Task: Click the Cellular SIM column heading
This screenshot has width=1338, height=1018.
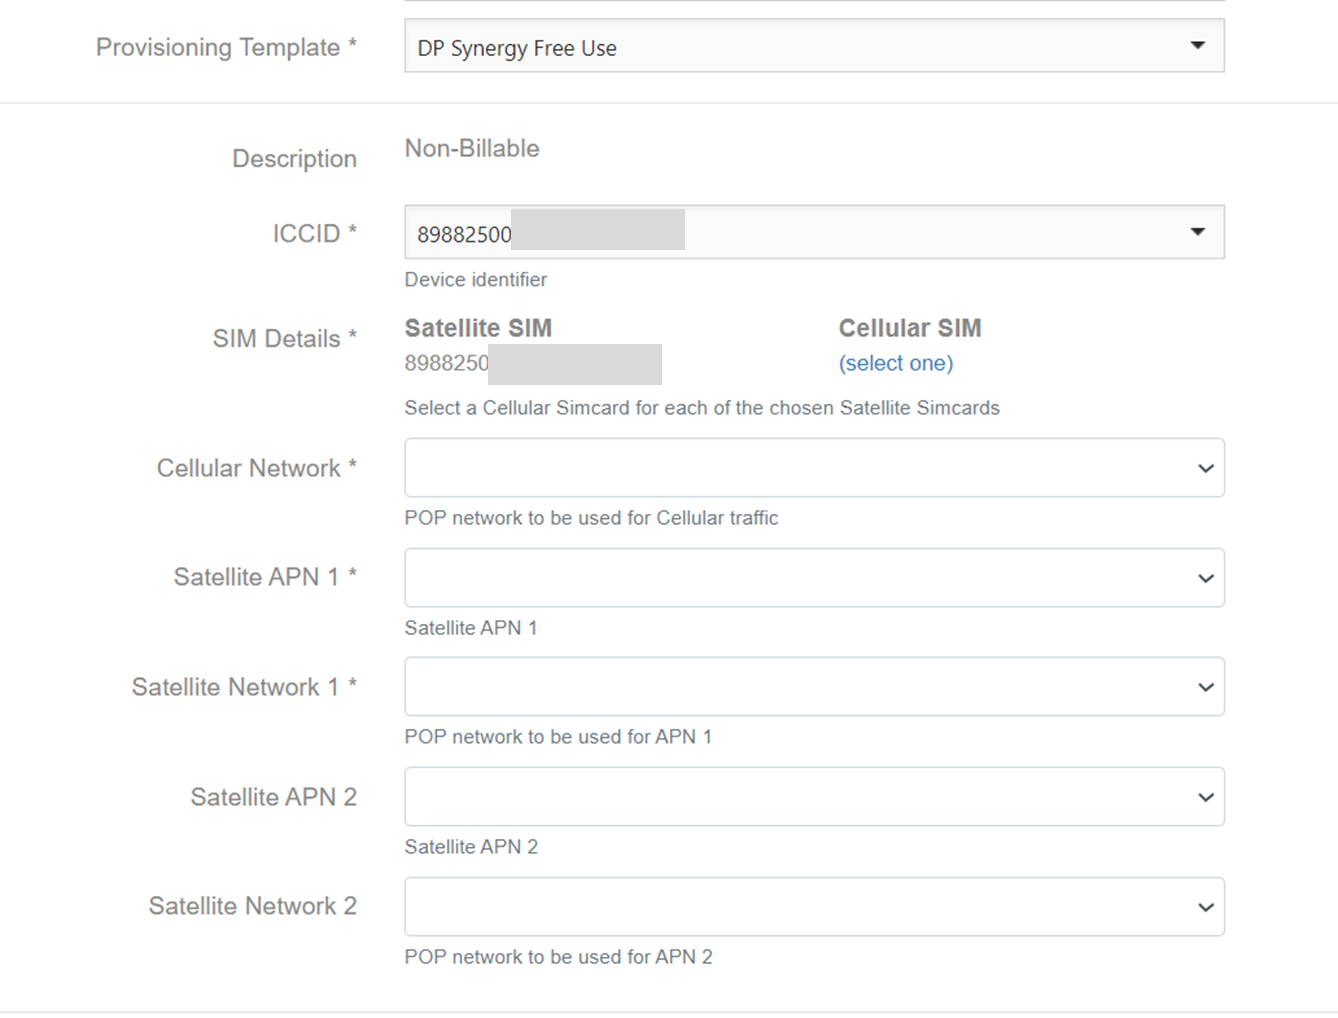Action: 909,328
